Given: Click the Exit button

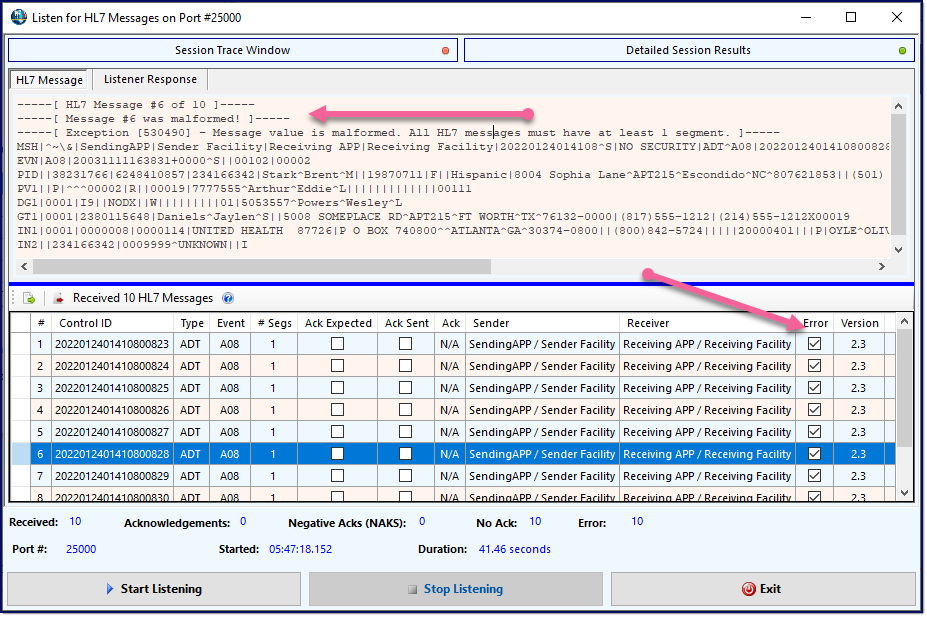Looking at the screenshot, I should (763, 589).
